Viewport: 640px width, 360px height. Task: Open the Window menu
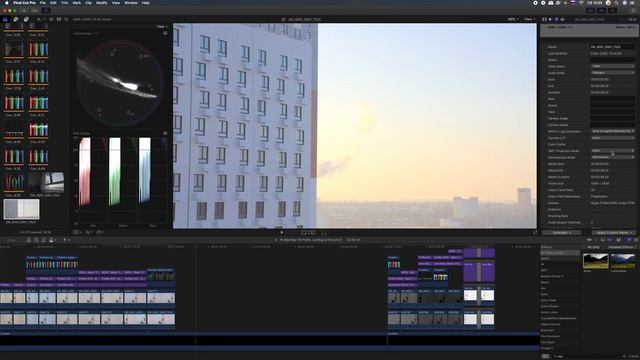click(x=131, y=3)
